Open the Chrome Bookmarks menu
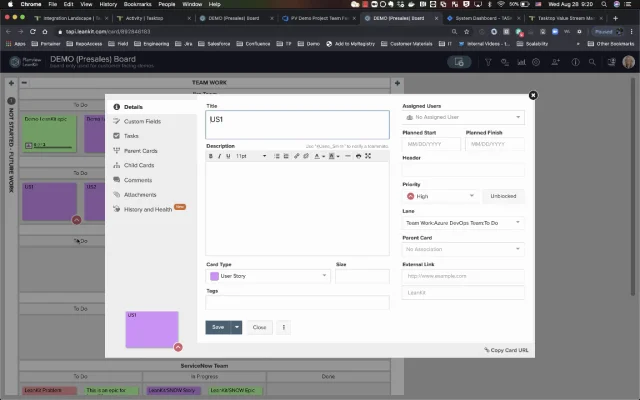This screenshot has width=640, height=400. 138,4
